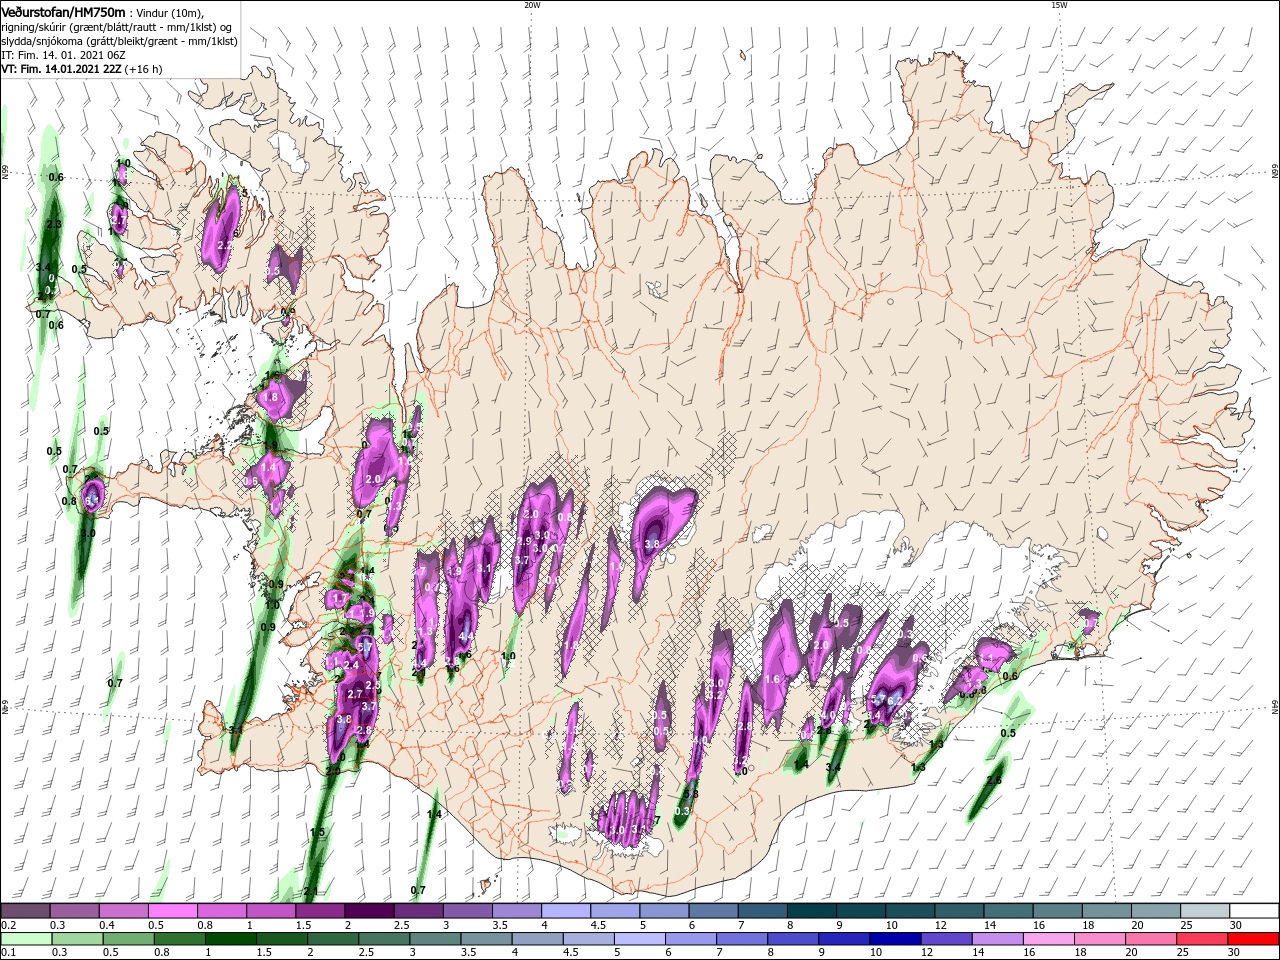Pick the snow scale swatch 5–6
Screen dimensions: 1280x960
(x=664, y=911)
